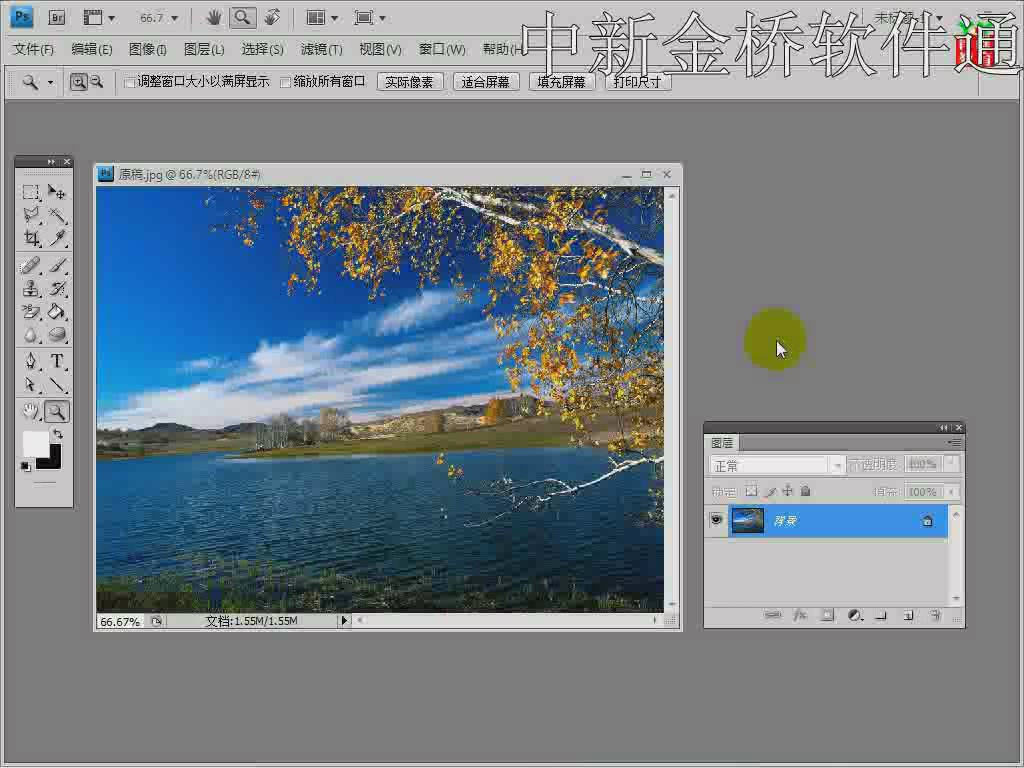
Task: Select the Line tool
Action: coord(57,385)
